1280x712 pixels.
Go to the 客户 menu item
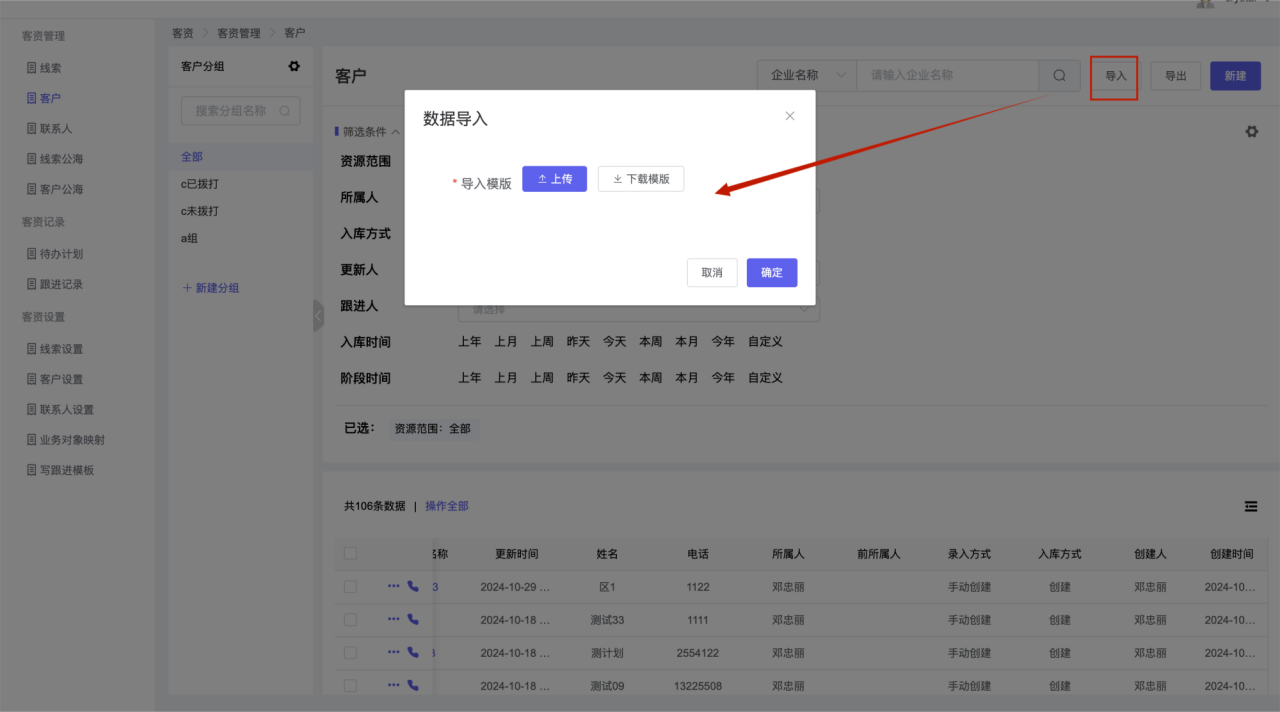click(51, 98)
